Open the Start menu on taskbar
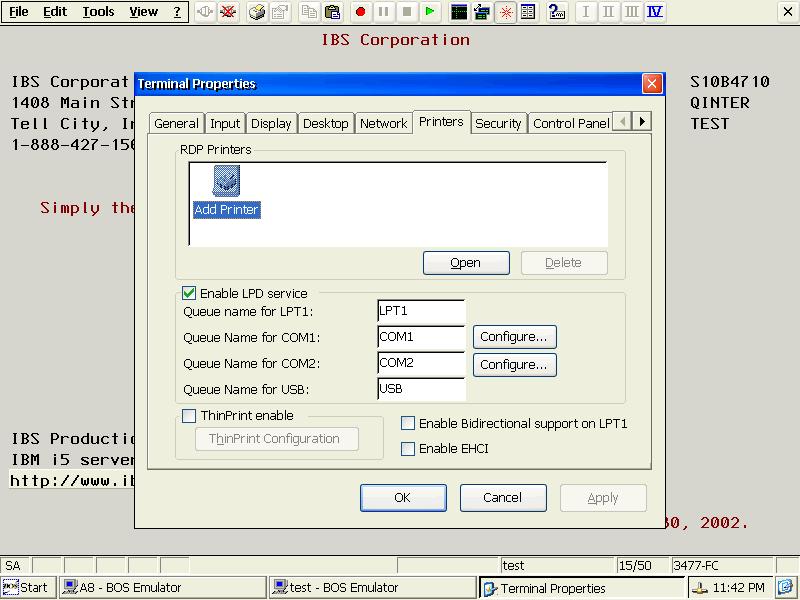The height and width of the screenshot is (600, 800). coord(28,588)
